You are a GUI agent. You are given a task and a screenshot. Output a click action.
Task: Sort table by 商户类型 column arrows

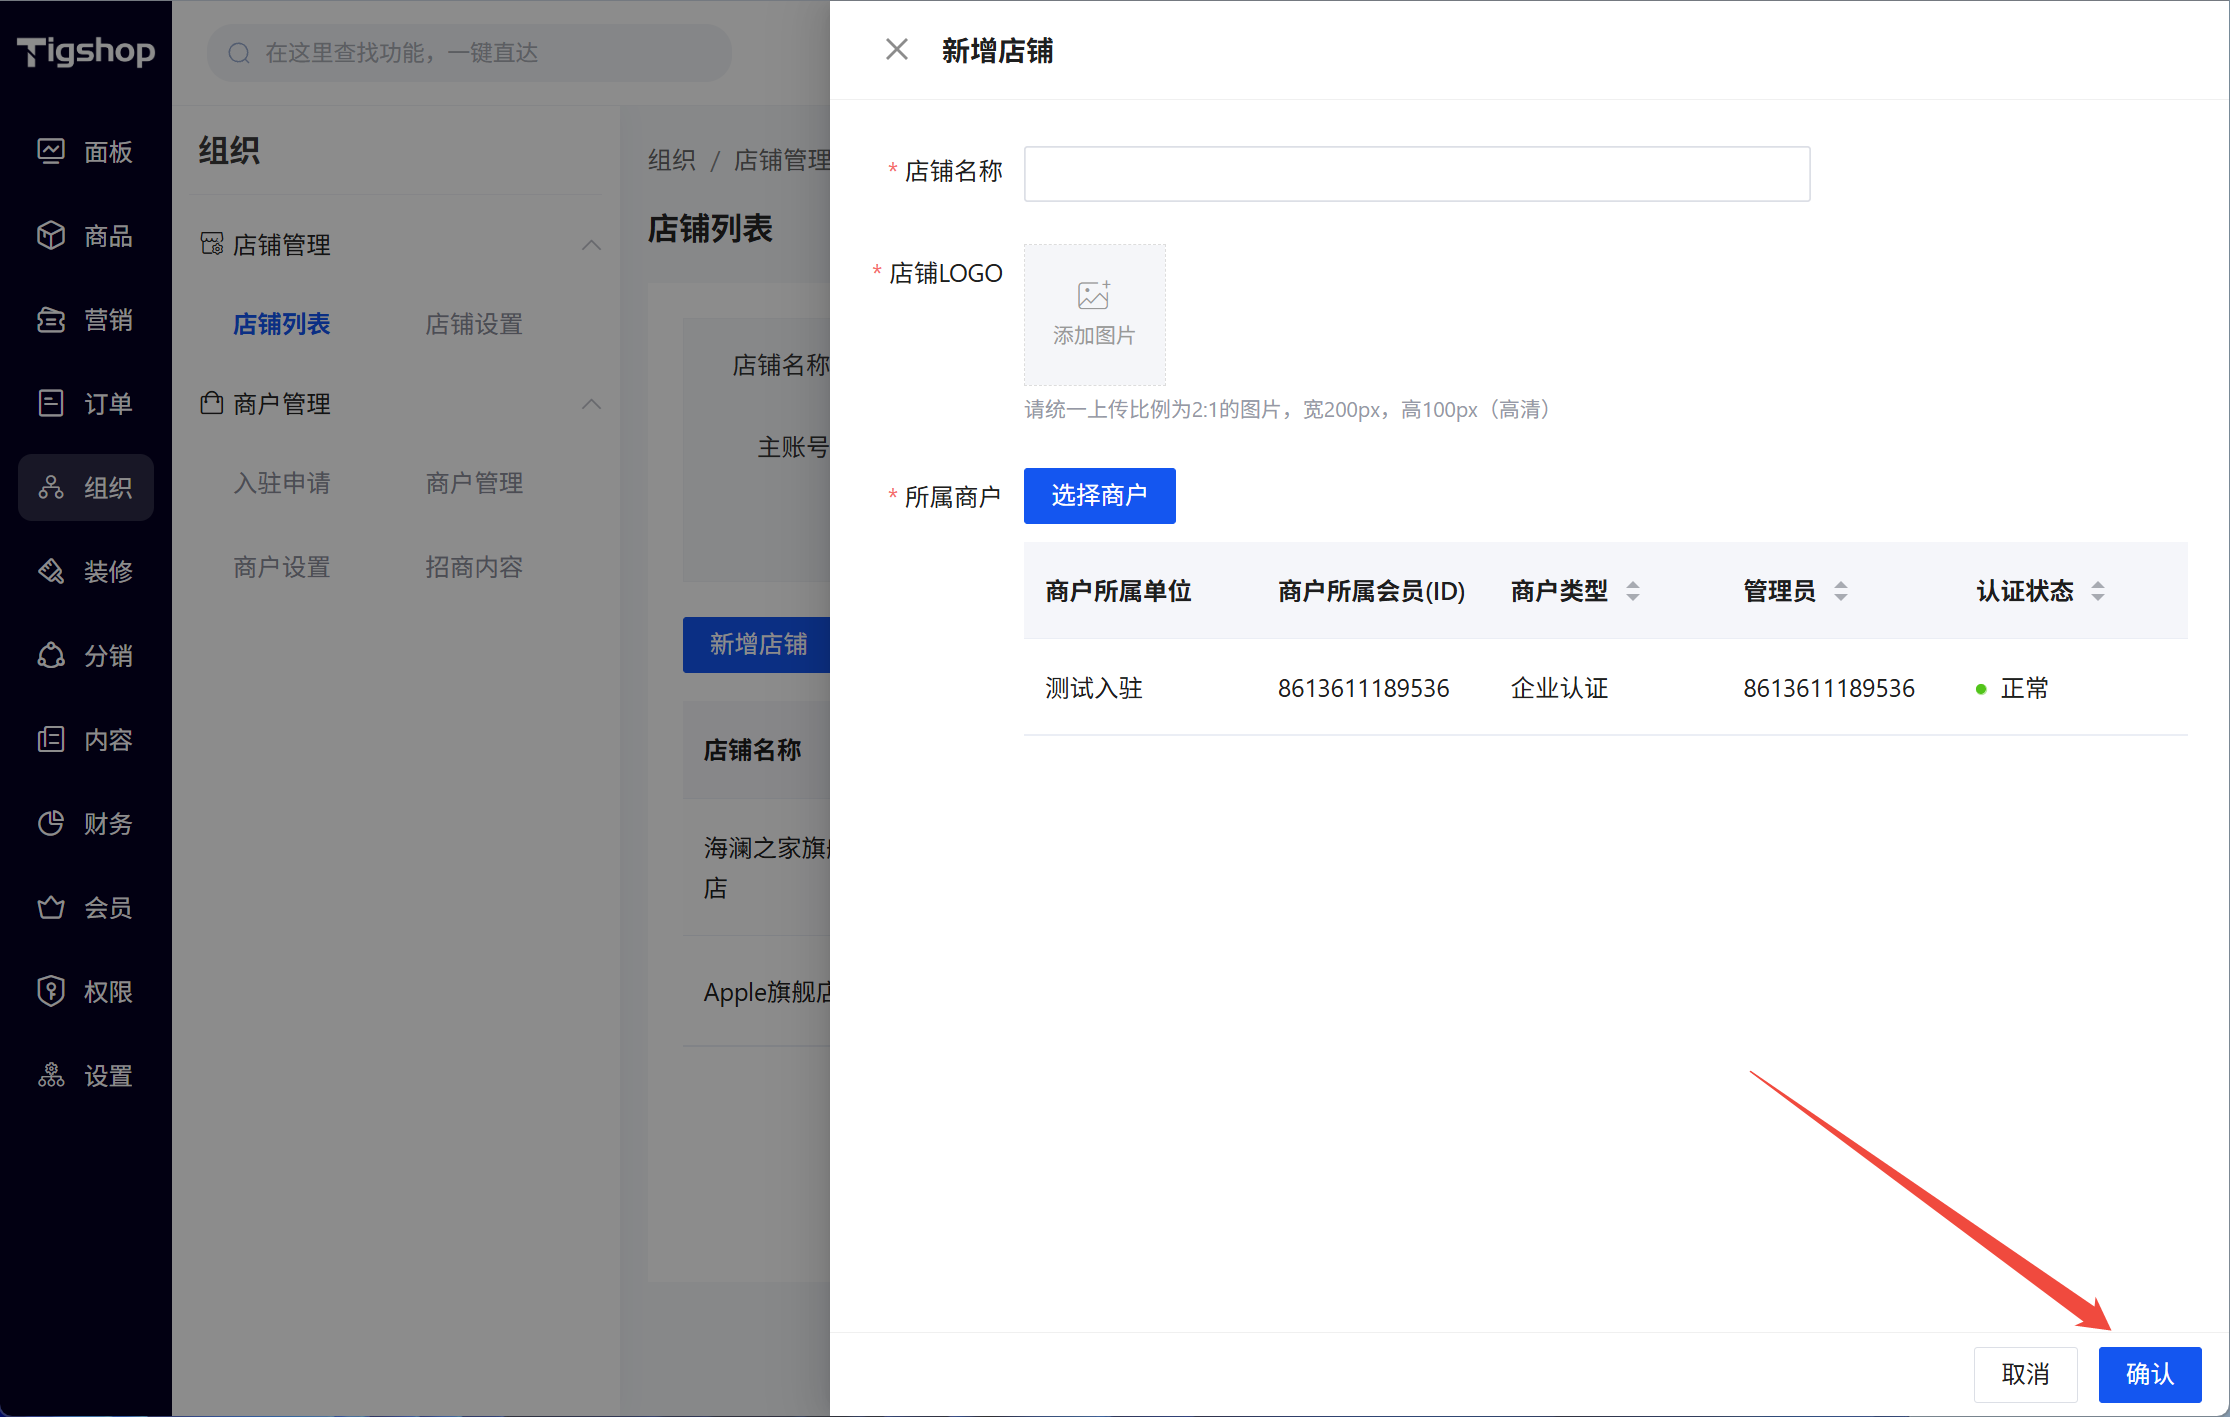point(1632,591)
